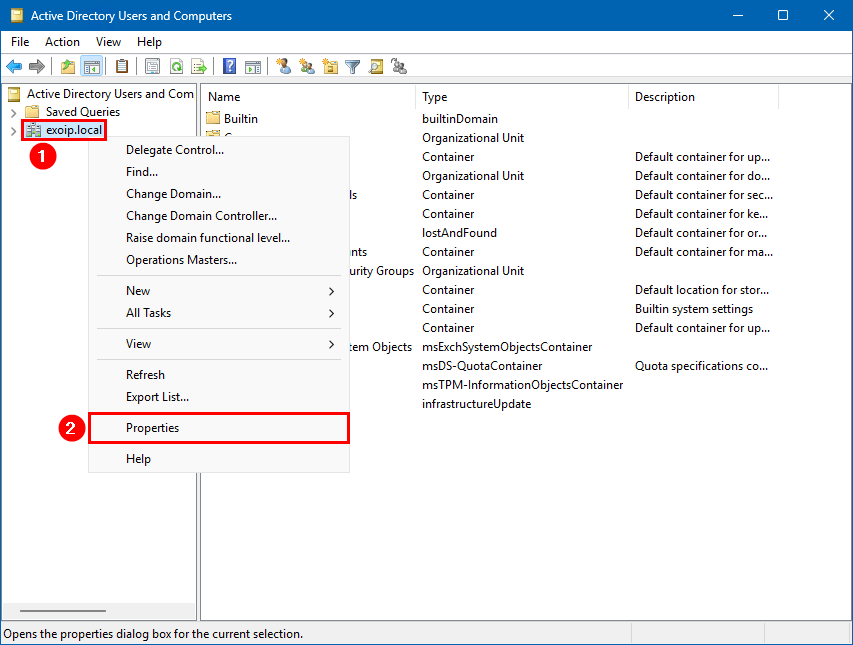Click the Refresh toolbar icon

point(176,67)
